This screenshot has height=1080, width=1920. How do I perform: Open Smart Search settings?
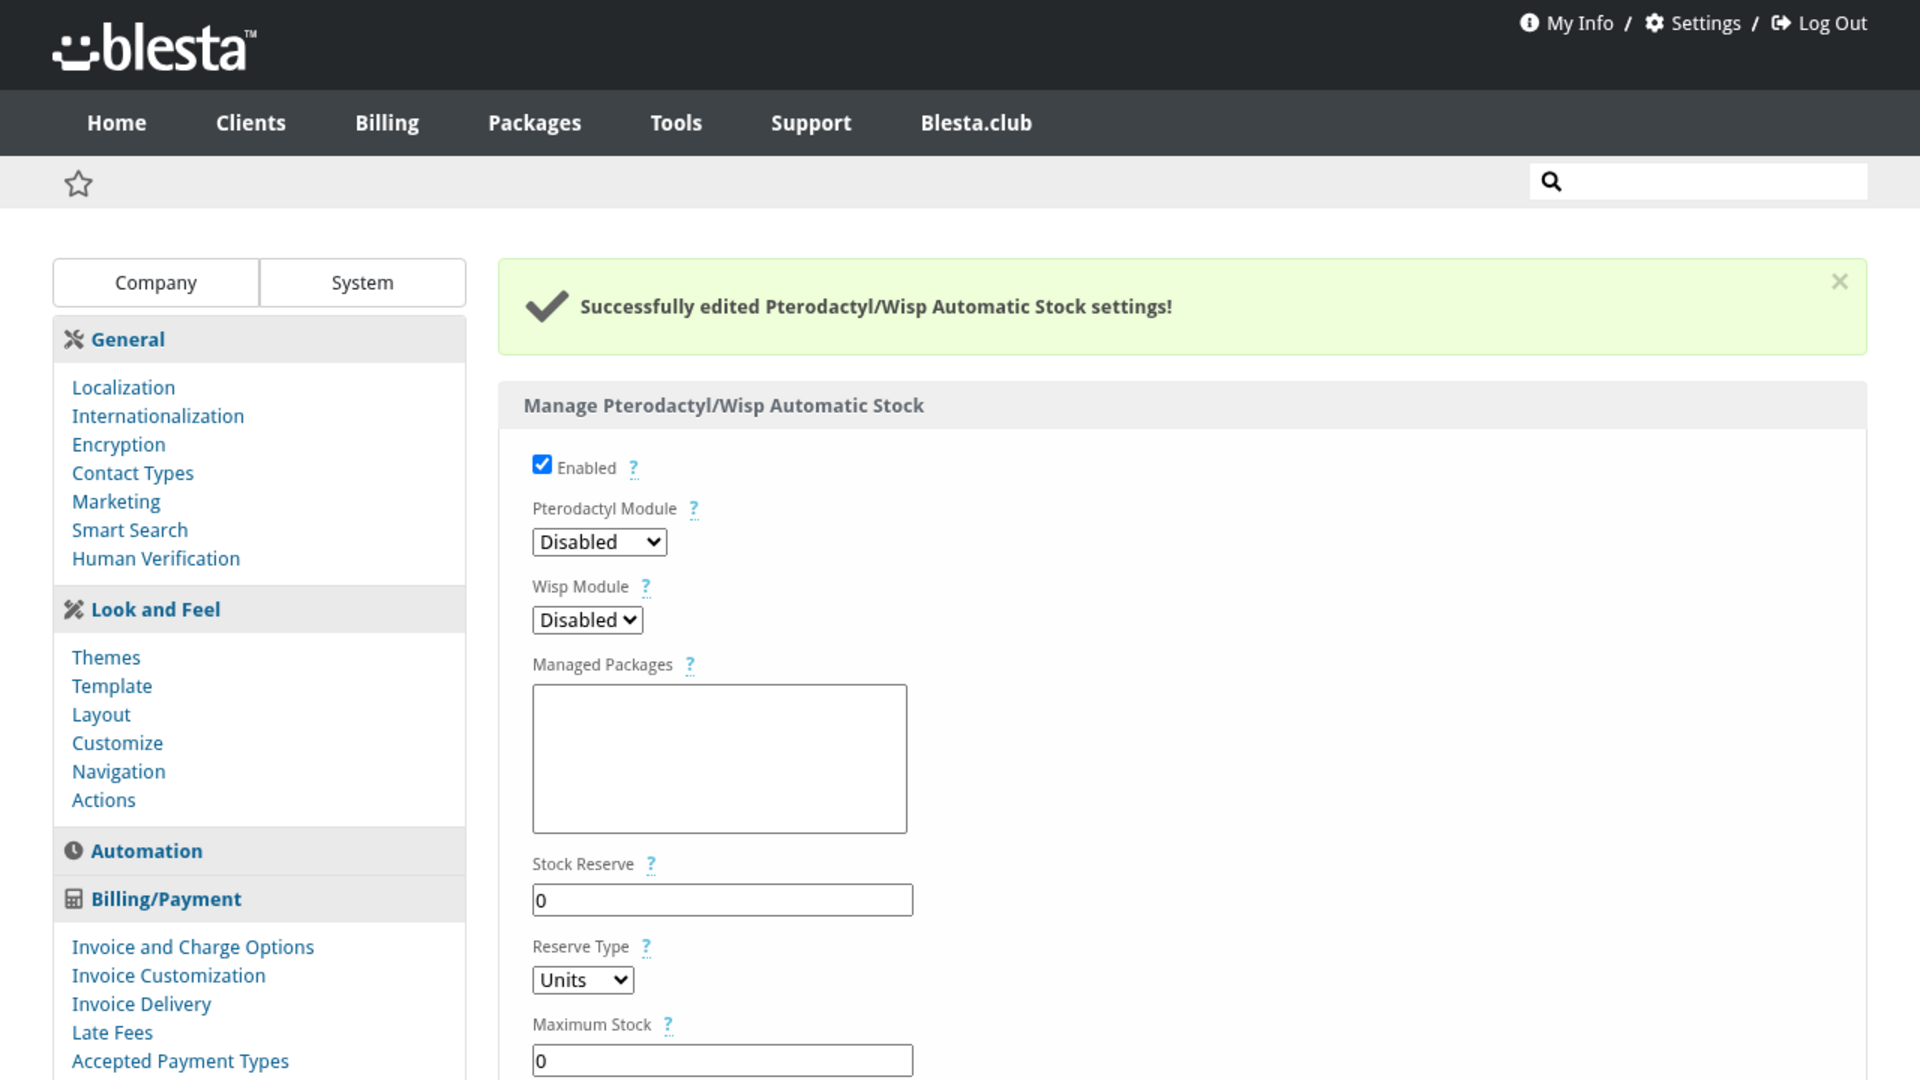130,530
